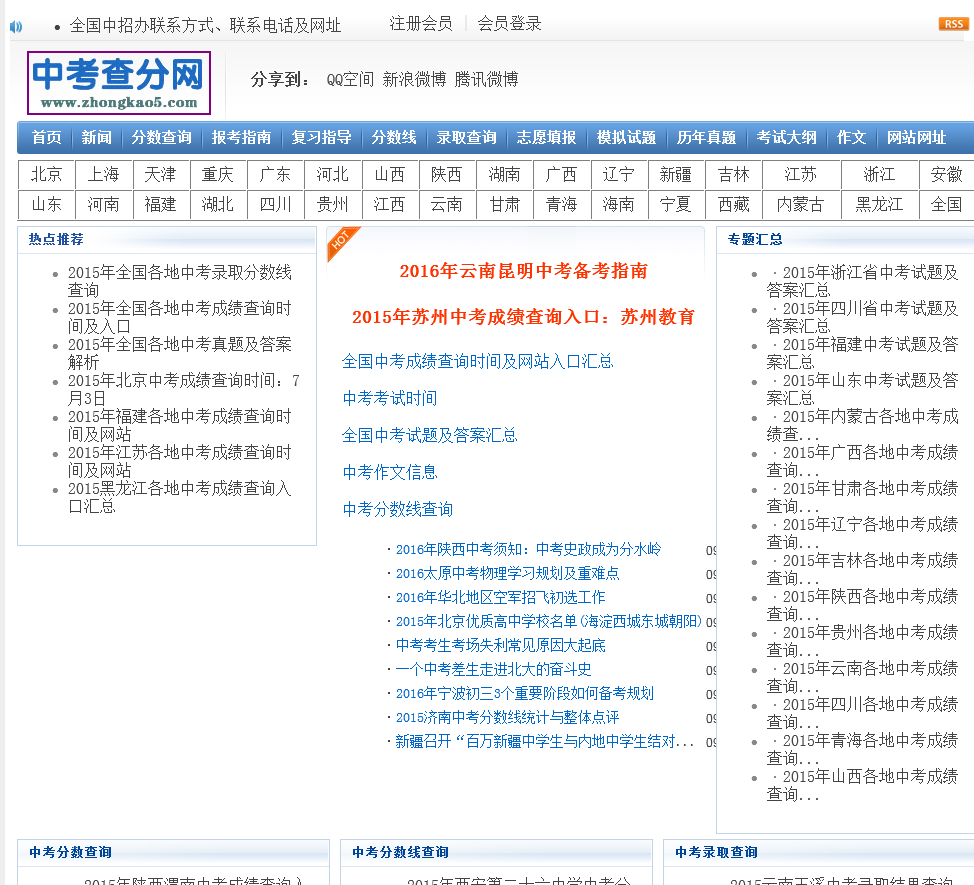Click the RSS feed icon

click(953, 24)
